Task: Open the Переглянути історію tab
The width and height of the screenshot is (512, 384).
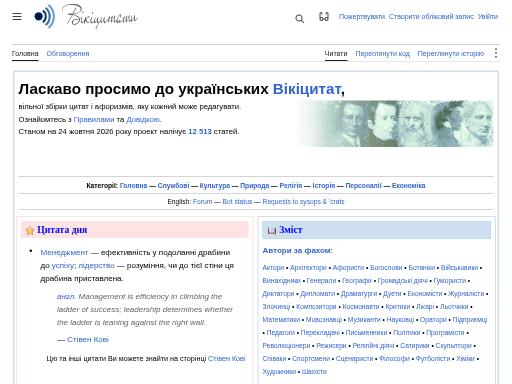Action: [x=451, y=54]
